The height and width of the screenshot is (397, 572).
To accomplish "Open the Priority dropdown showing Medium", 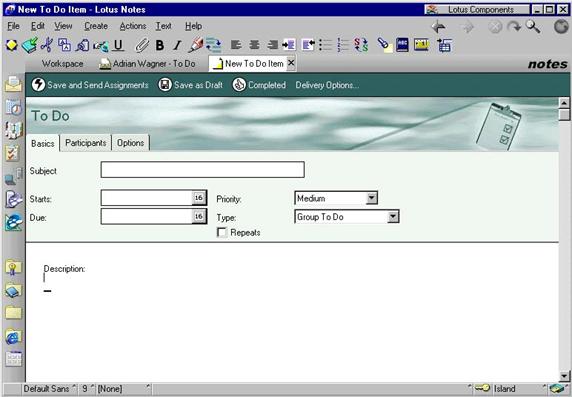I will (x=371, y=198).
